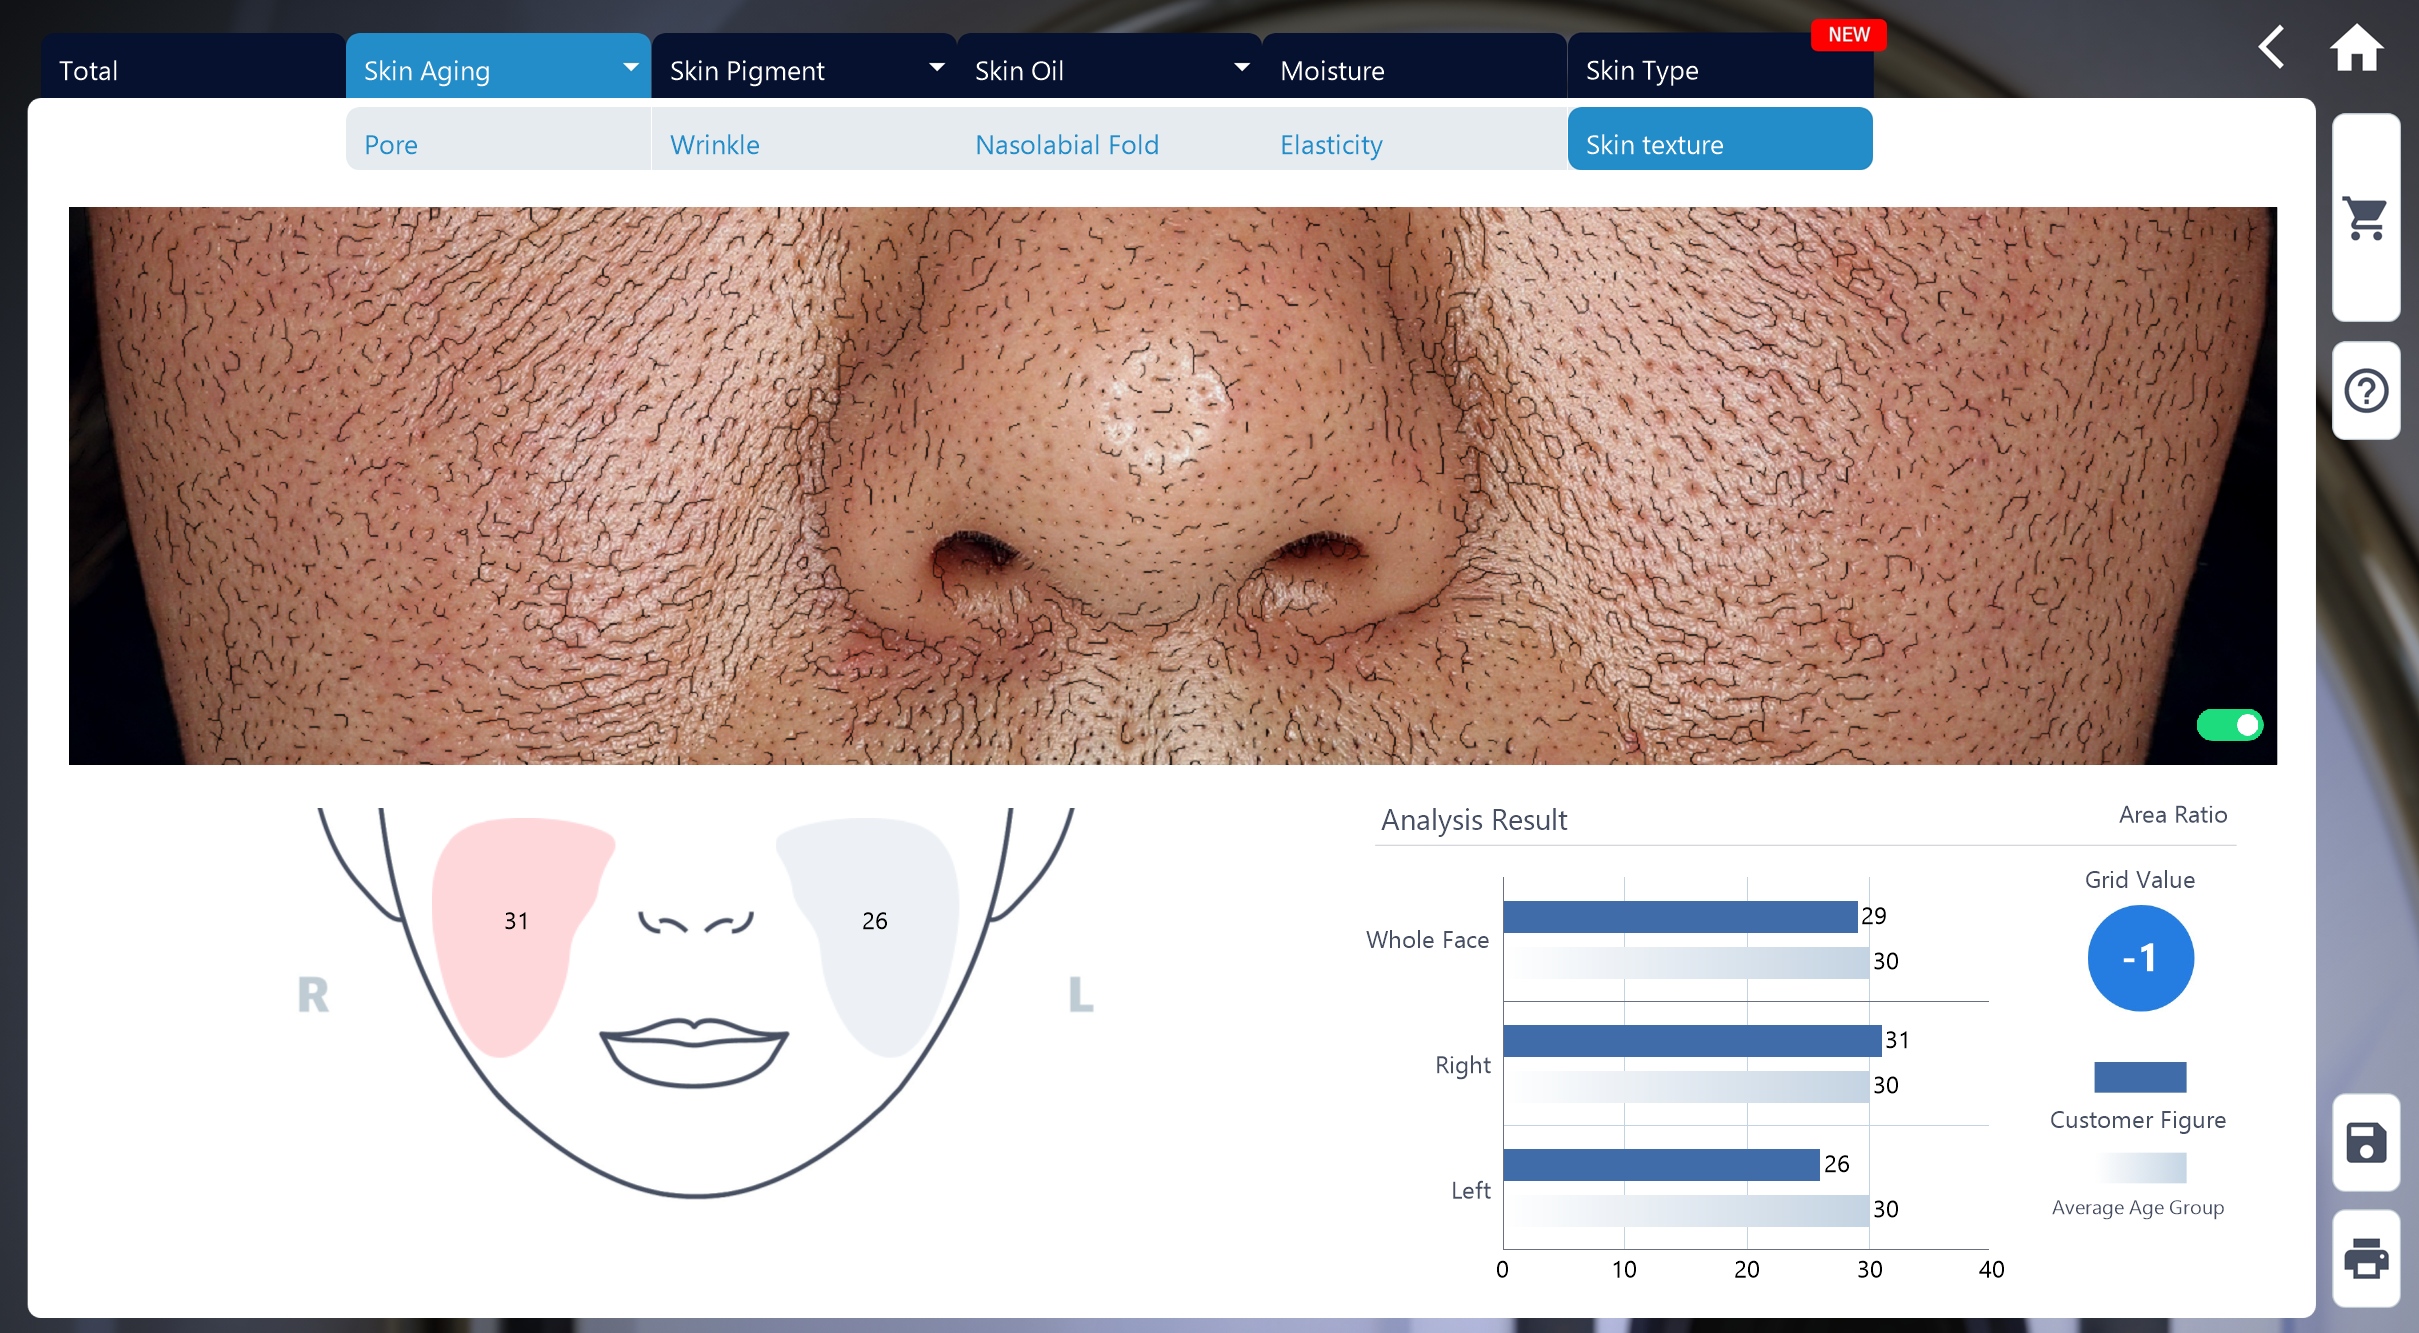Click the Area Ratio link

[x=2172, y=815]
